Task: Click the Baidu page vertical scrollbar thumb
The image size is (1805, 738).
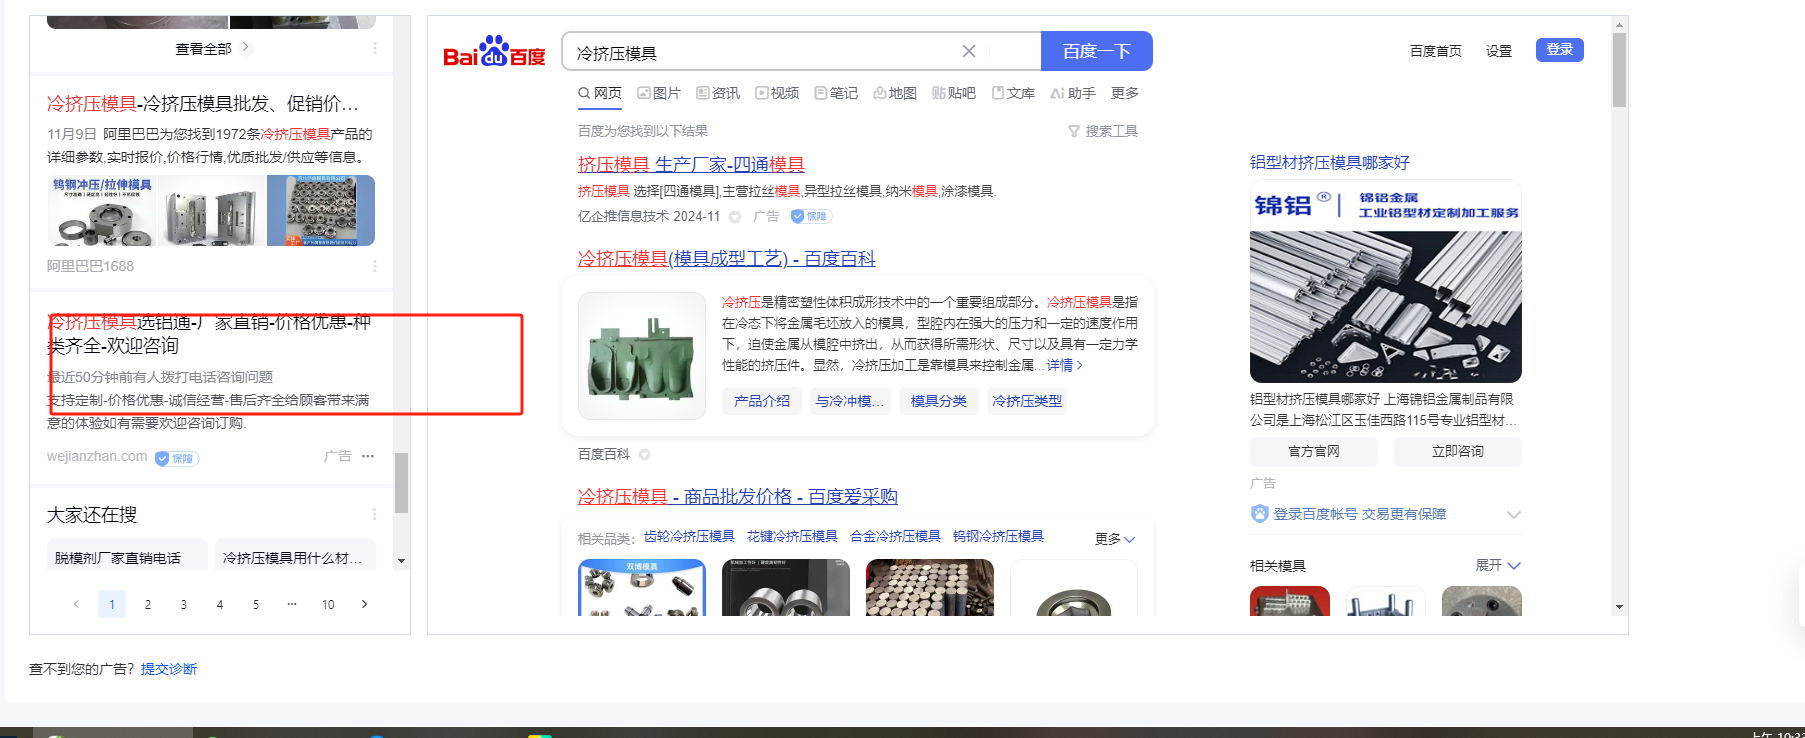Action: pyautogui.click(x=1619, y=70)
